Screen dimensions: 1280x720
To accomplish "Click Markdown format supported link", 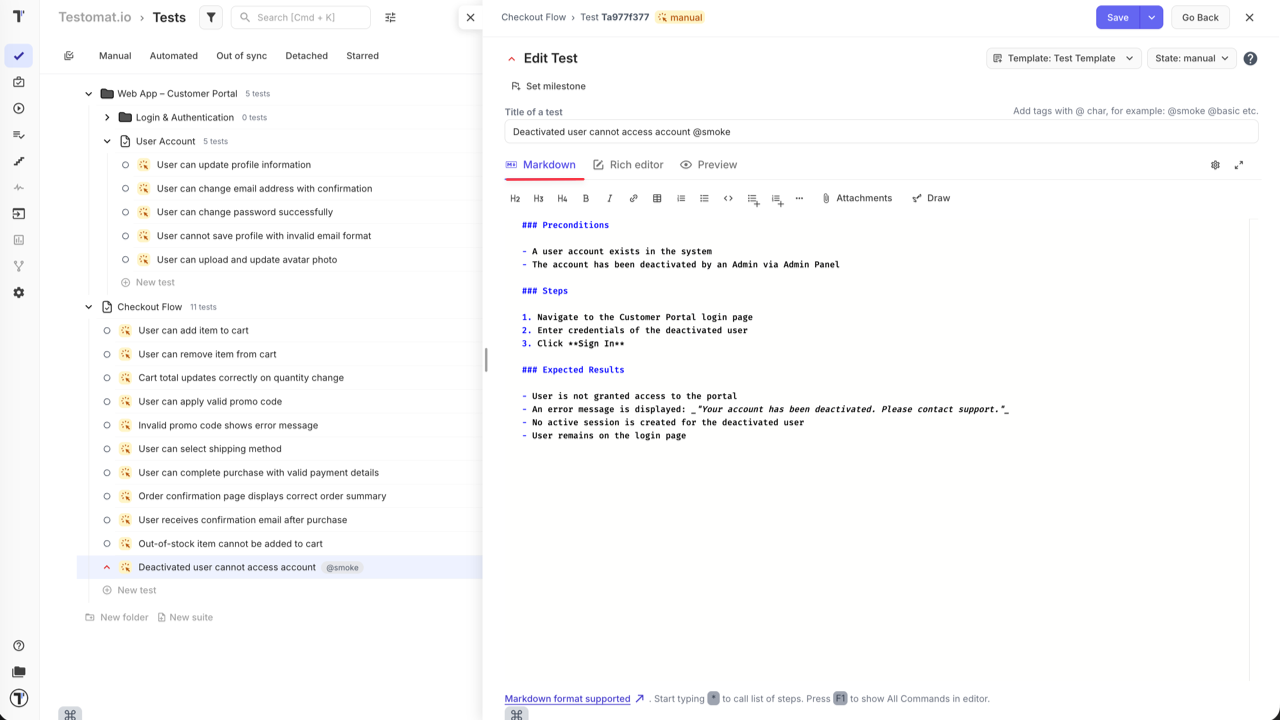I will [x=567, y=699].
